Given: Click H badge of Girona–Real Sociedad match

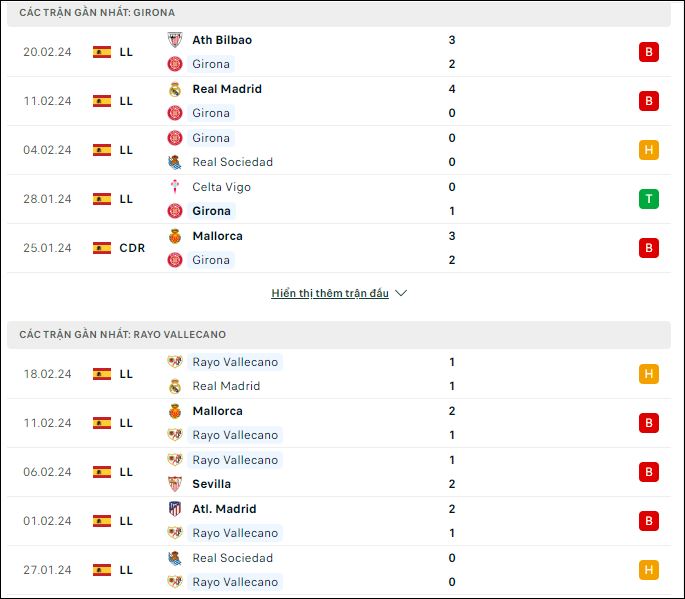Looking at the screenshot, I should 649,150.
